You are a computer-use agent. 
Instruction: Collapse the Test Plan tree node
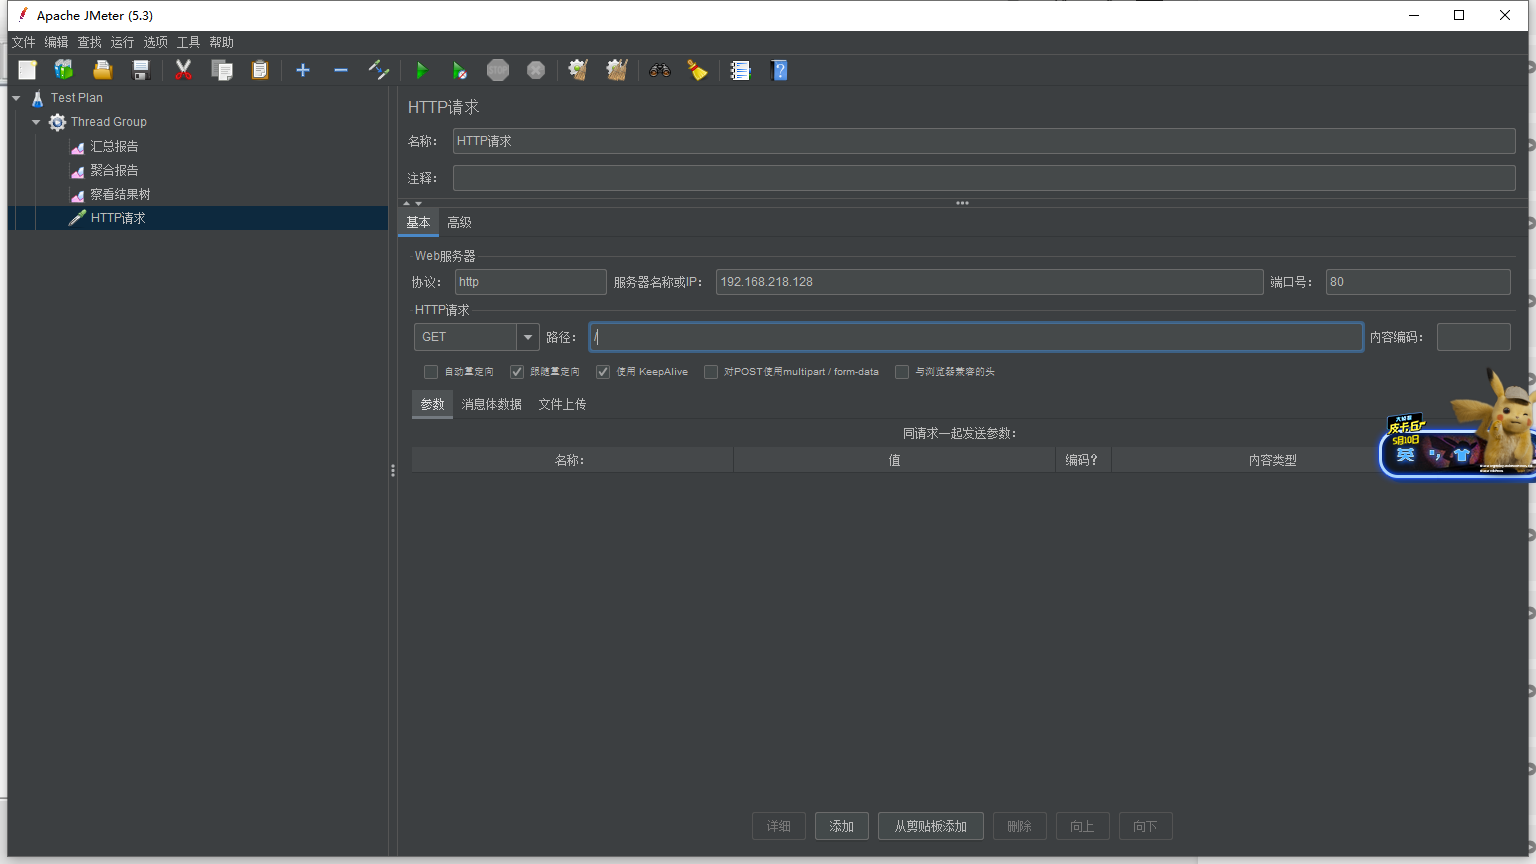point(16,98)
